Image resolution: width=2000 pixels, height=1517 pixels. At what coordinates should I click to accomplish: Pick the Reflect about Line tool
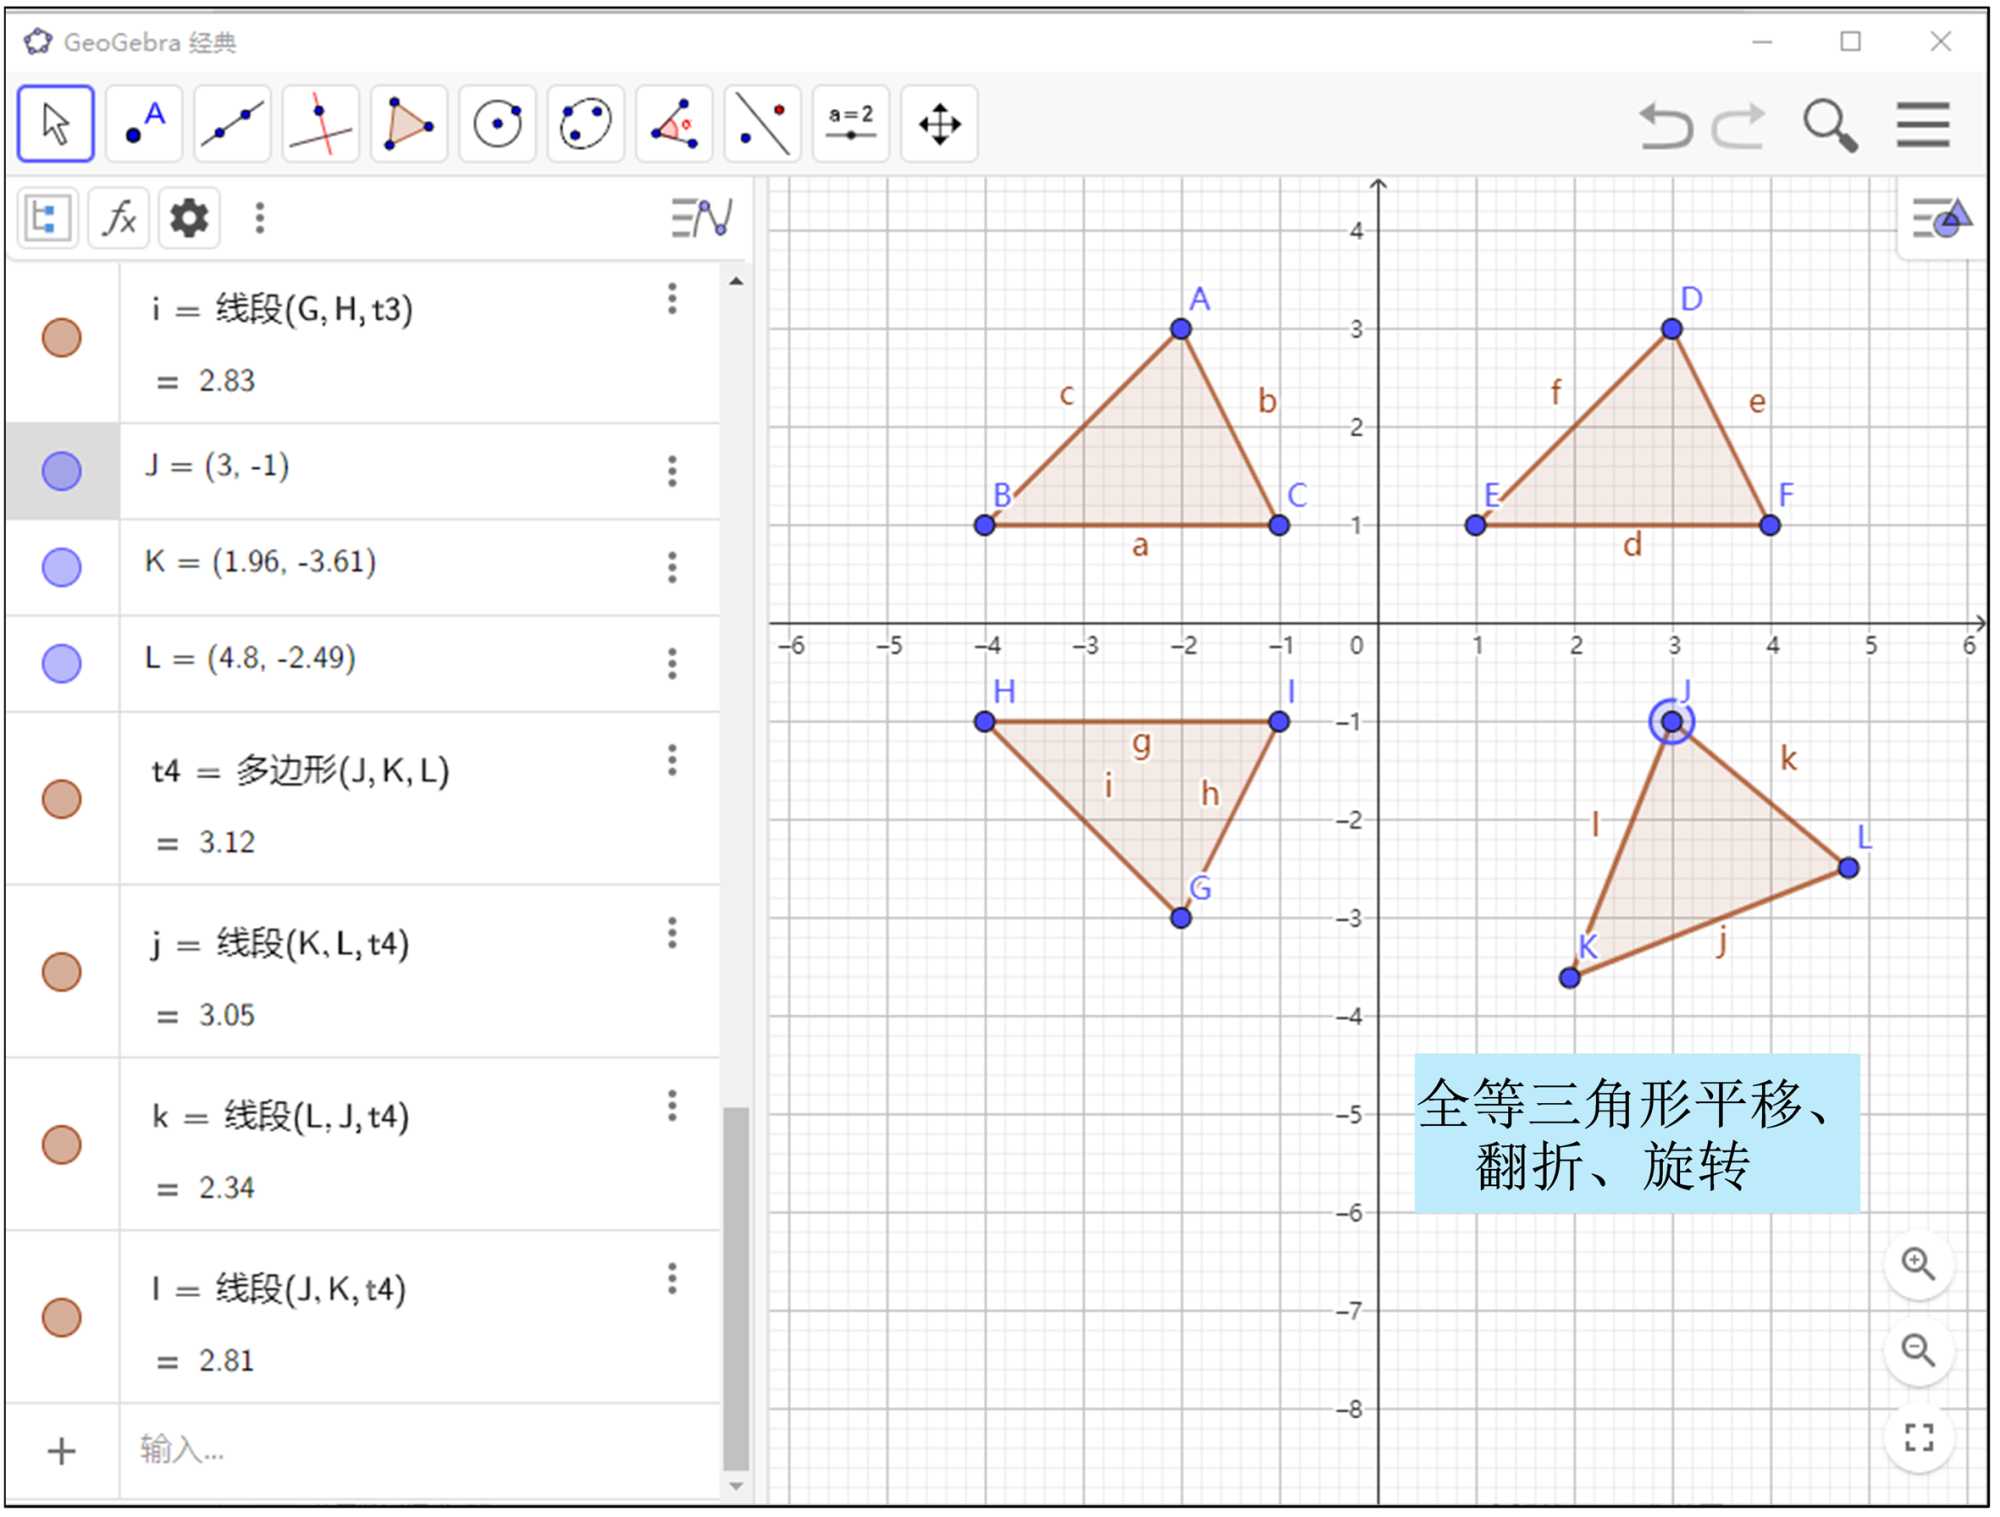(x=762, y=124)
